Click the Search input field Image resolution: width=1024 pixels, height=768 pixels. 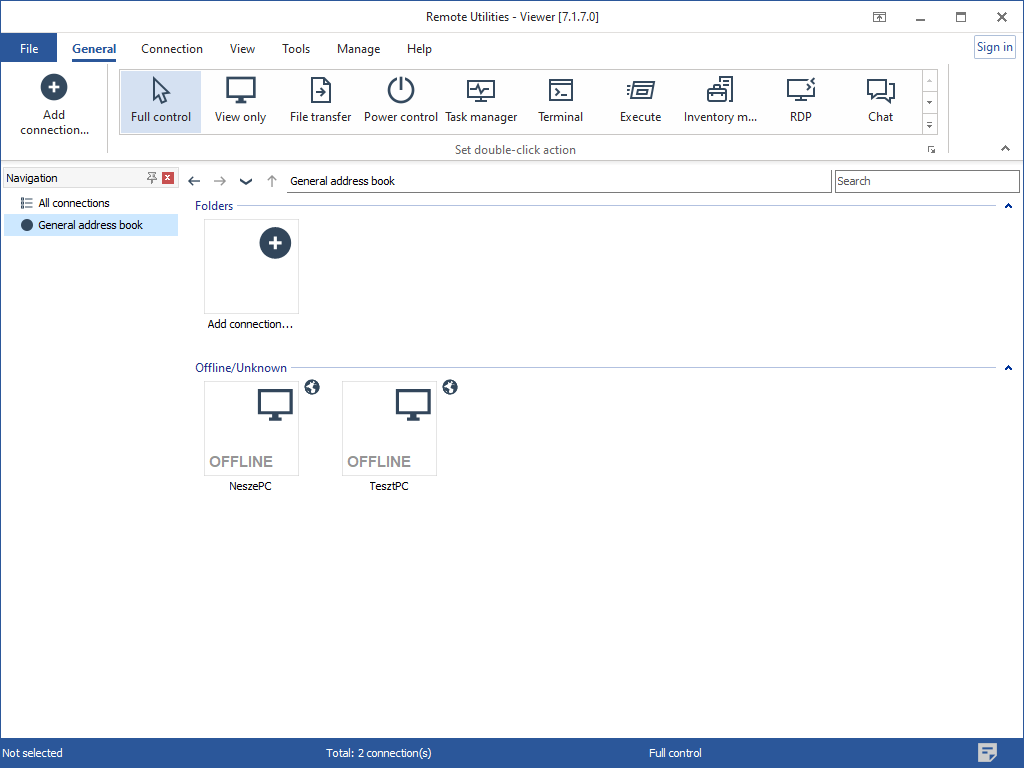point(927,181)
